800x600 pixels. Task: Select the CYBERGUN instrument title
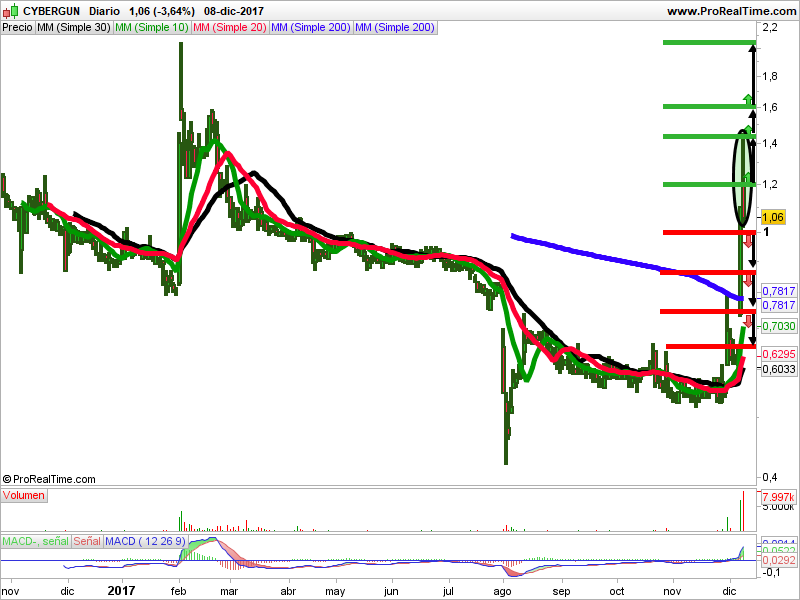(x=52, y=11)
